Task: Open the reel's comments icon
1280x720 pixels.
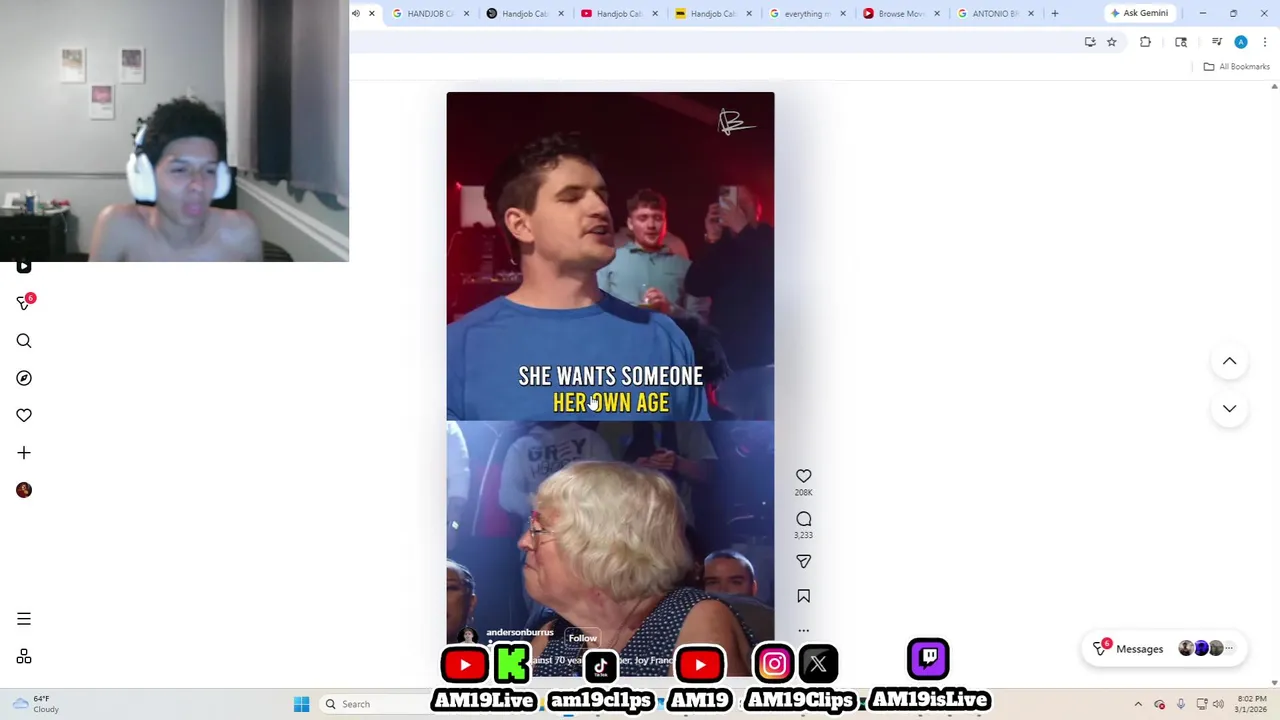Action: point(803,519)
